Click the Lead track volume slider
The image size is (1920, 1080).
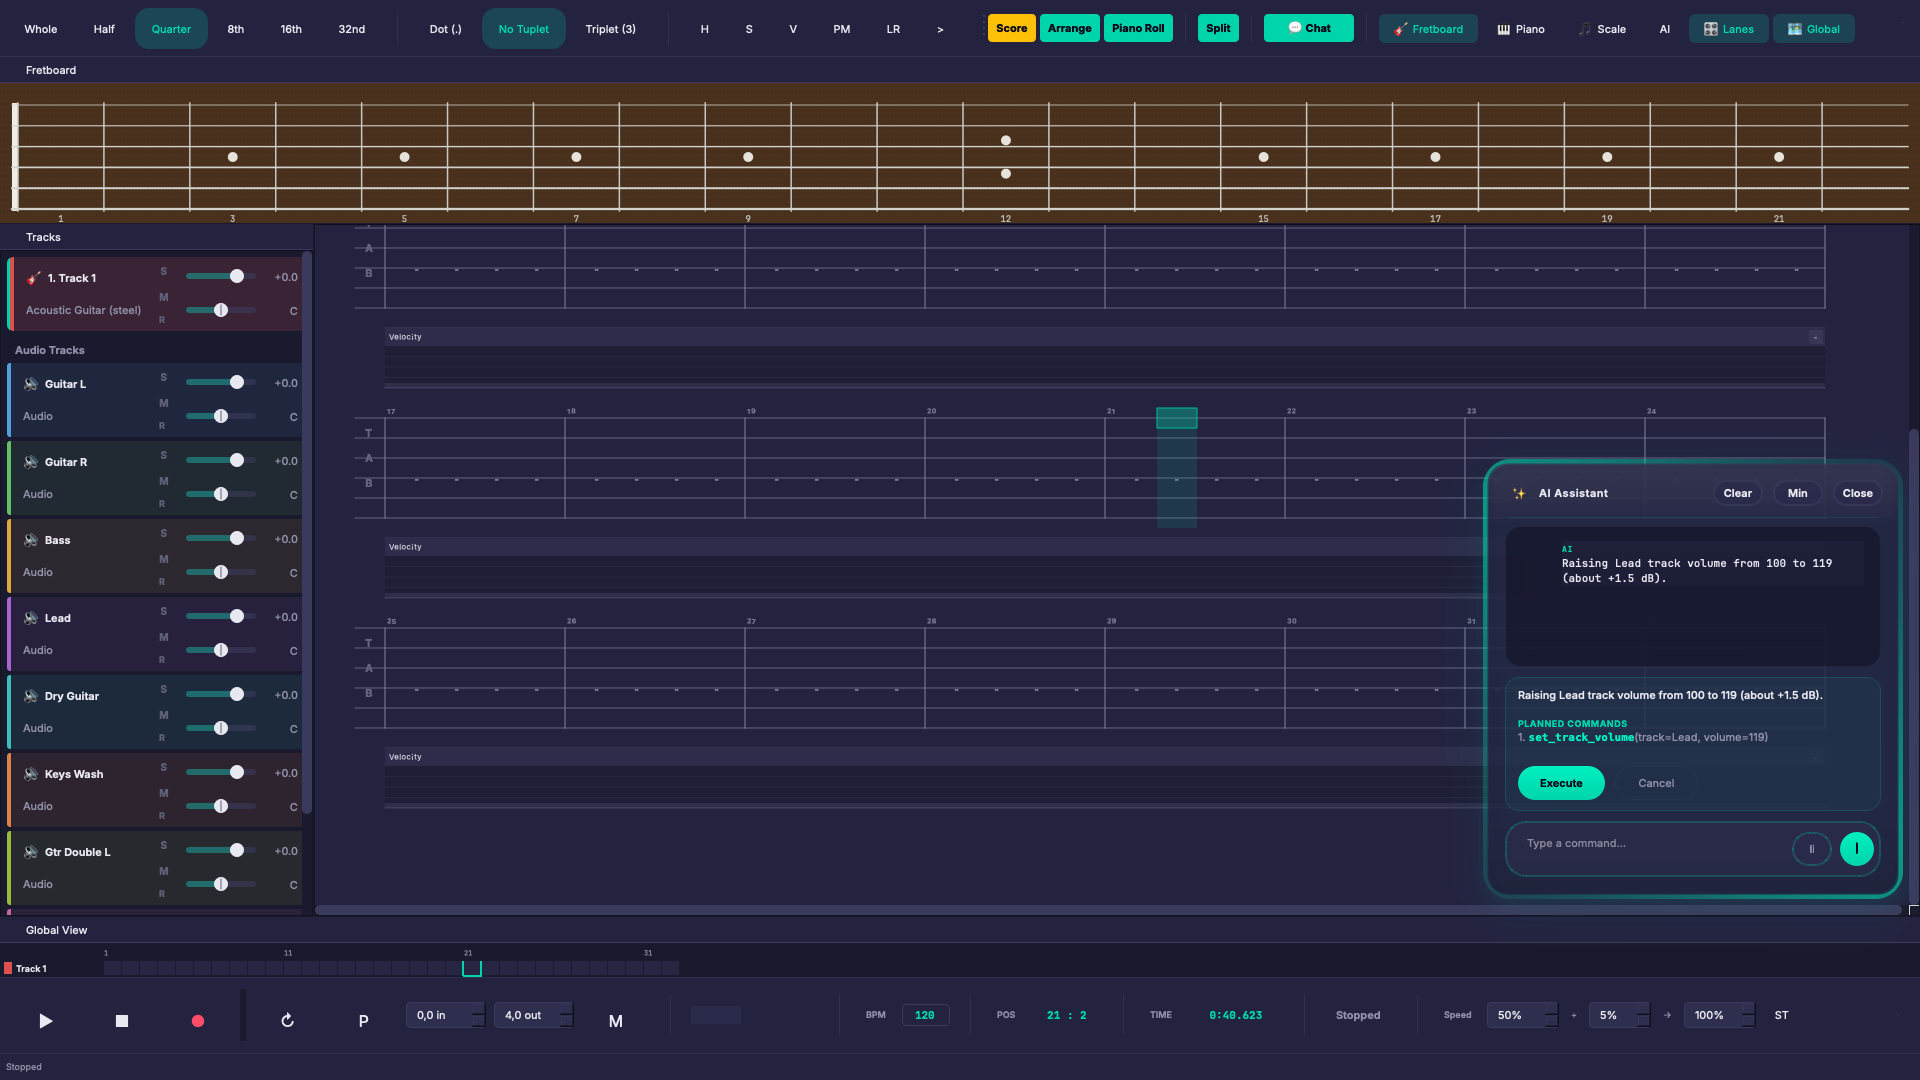point(221,616)
